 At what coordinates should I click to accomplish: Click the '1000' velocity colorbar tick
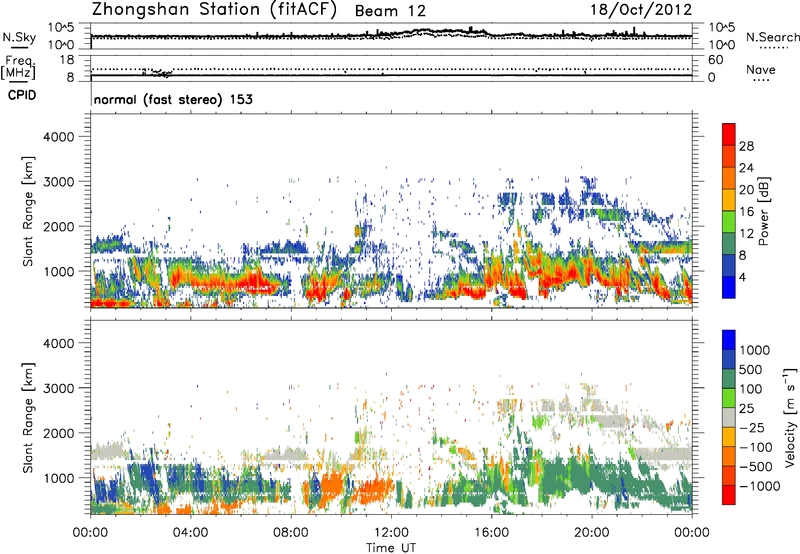coord(755,350)
